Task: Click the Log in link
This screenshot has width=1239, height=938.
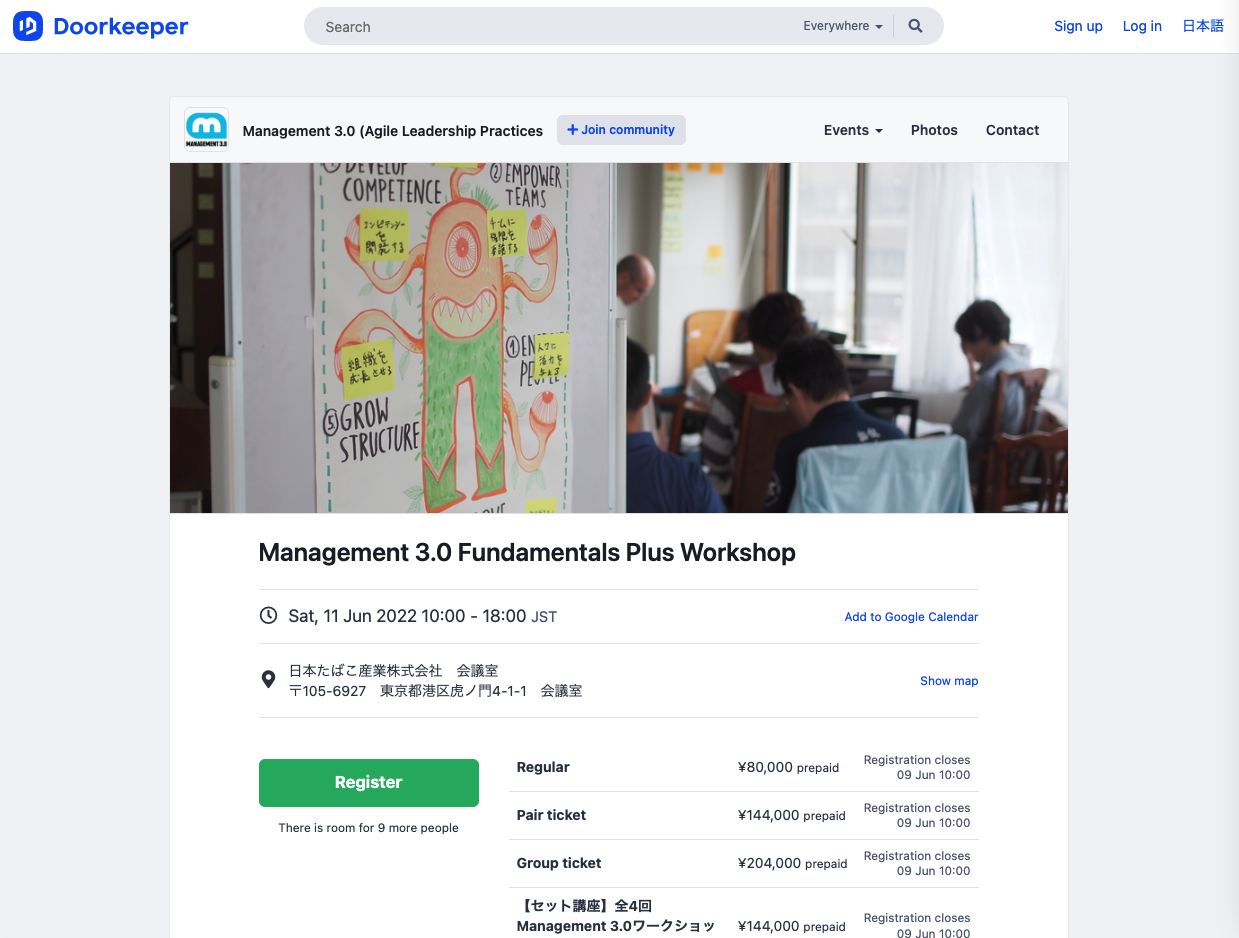Action: tap(1142, 26)
